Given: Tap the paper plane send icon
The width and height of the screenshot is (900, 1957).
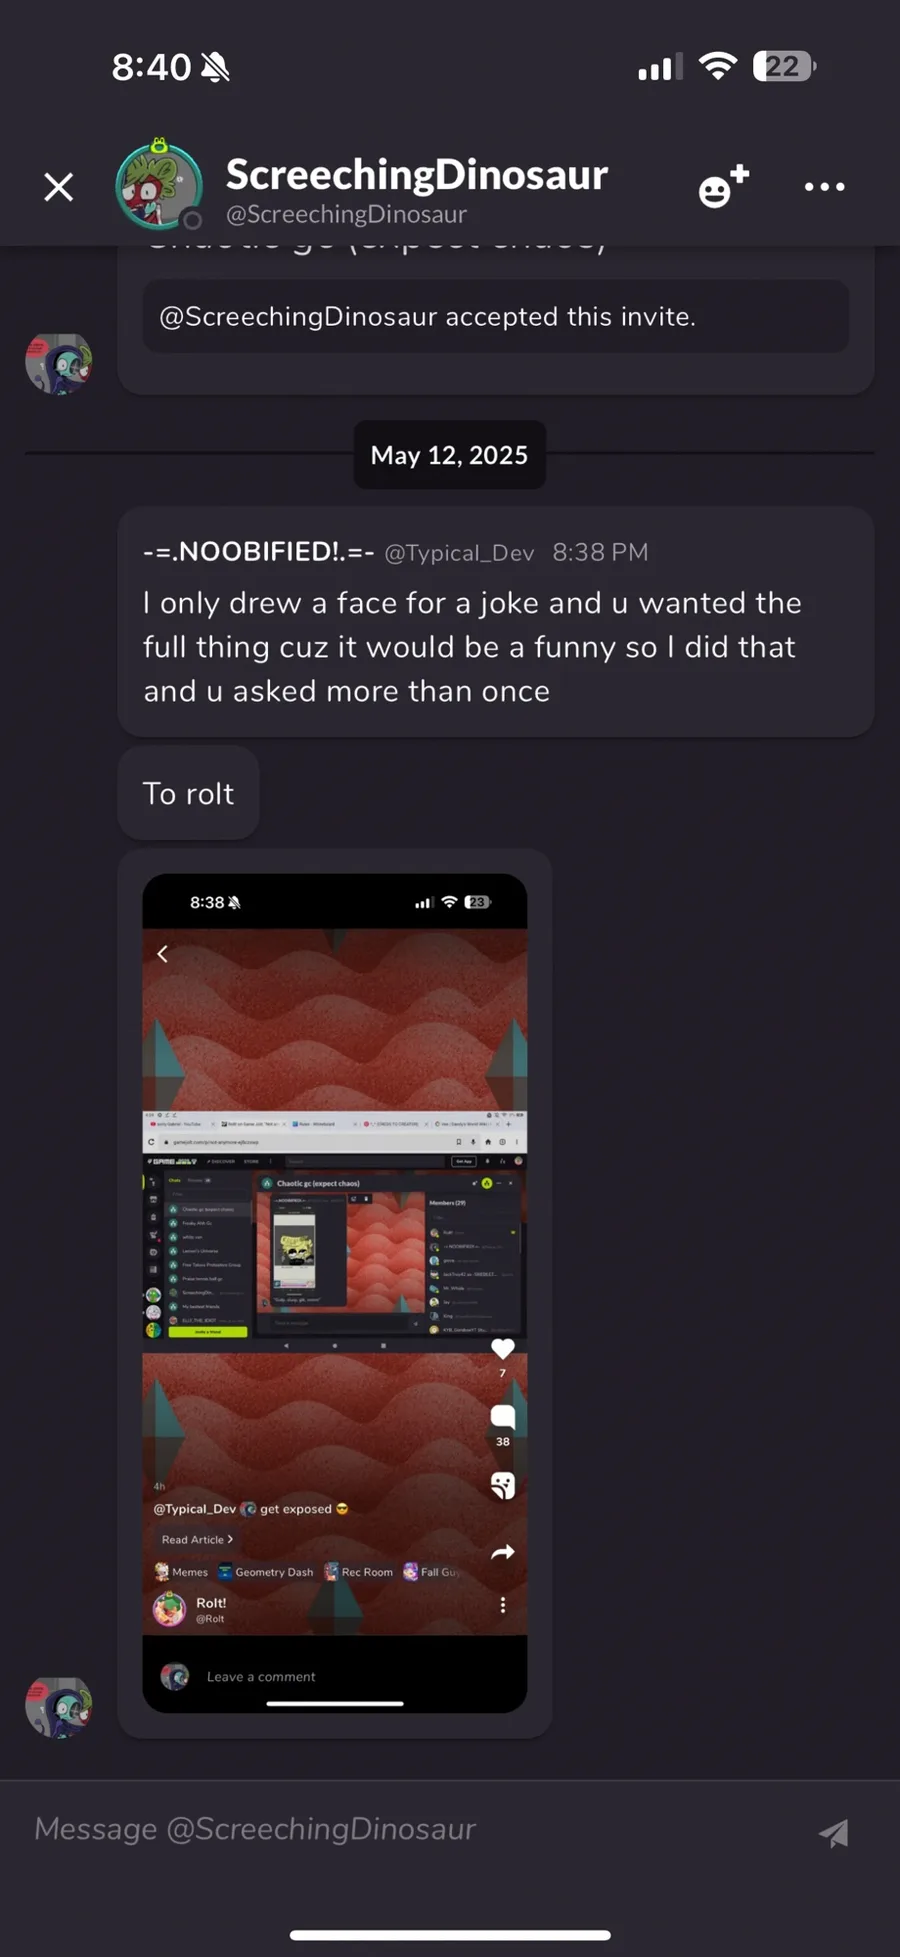Looking at the screenshot, I should 834,1832.
